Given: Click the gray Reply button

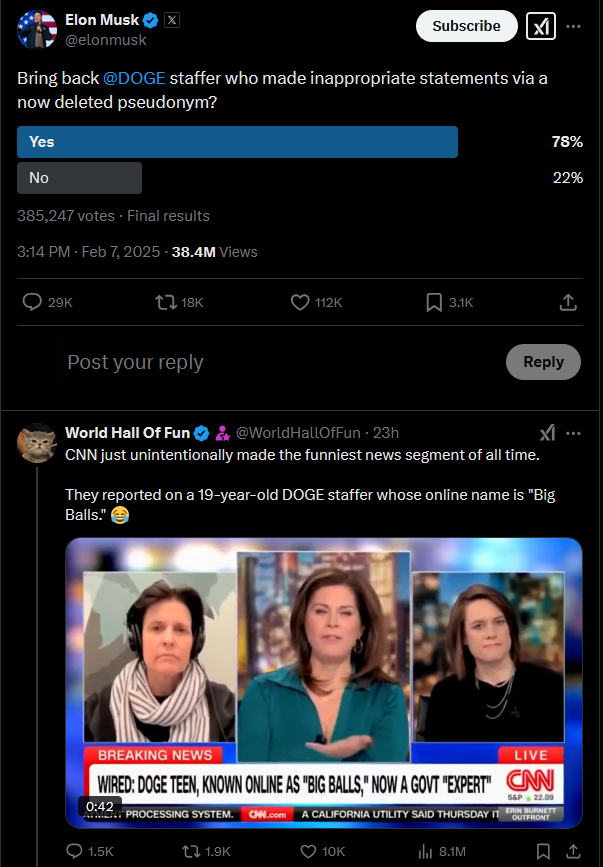Looking at the screenshot, I should [543, 362].
